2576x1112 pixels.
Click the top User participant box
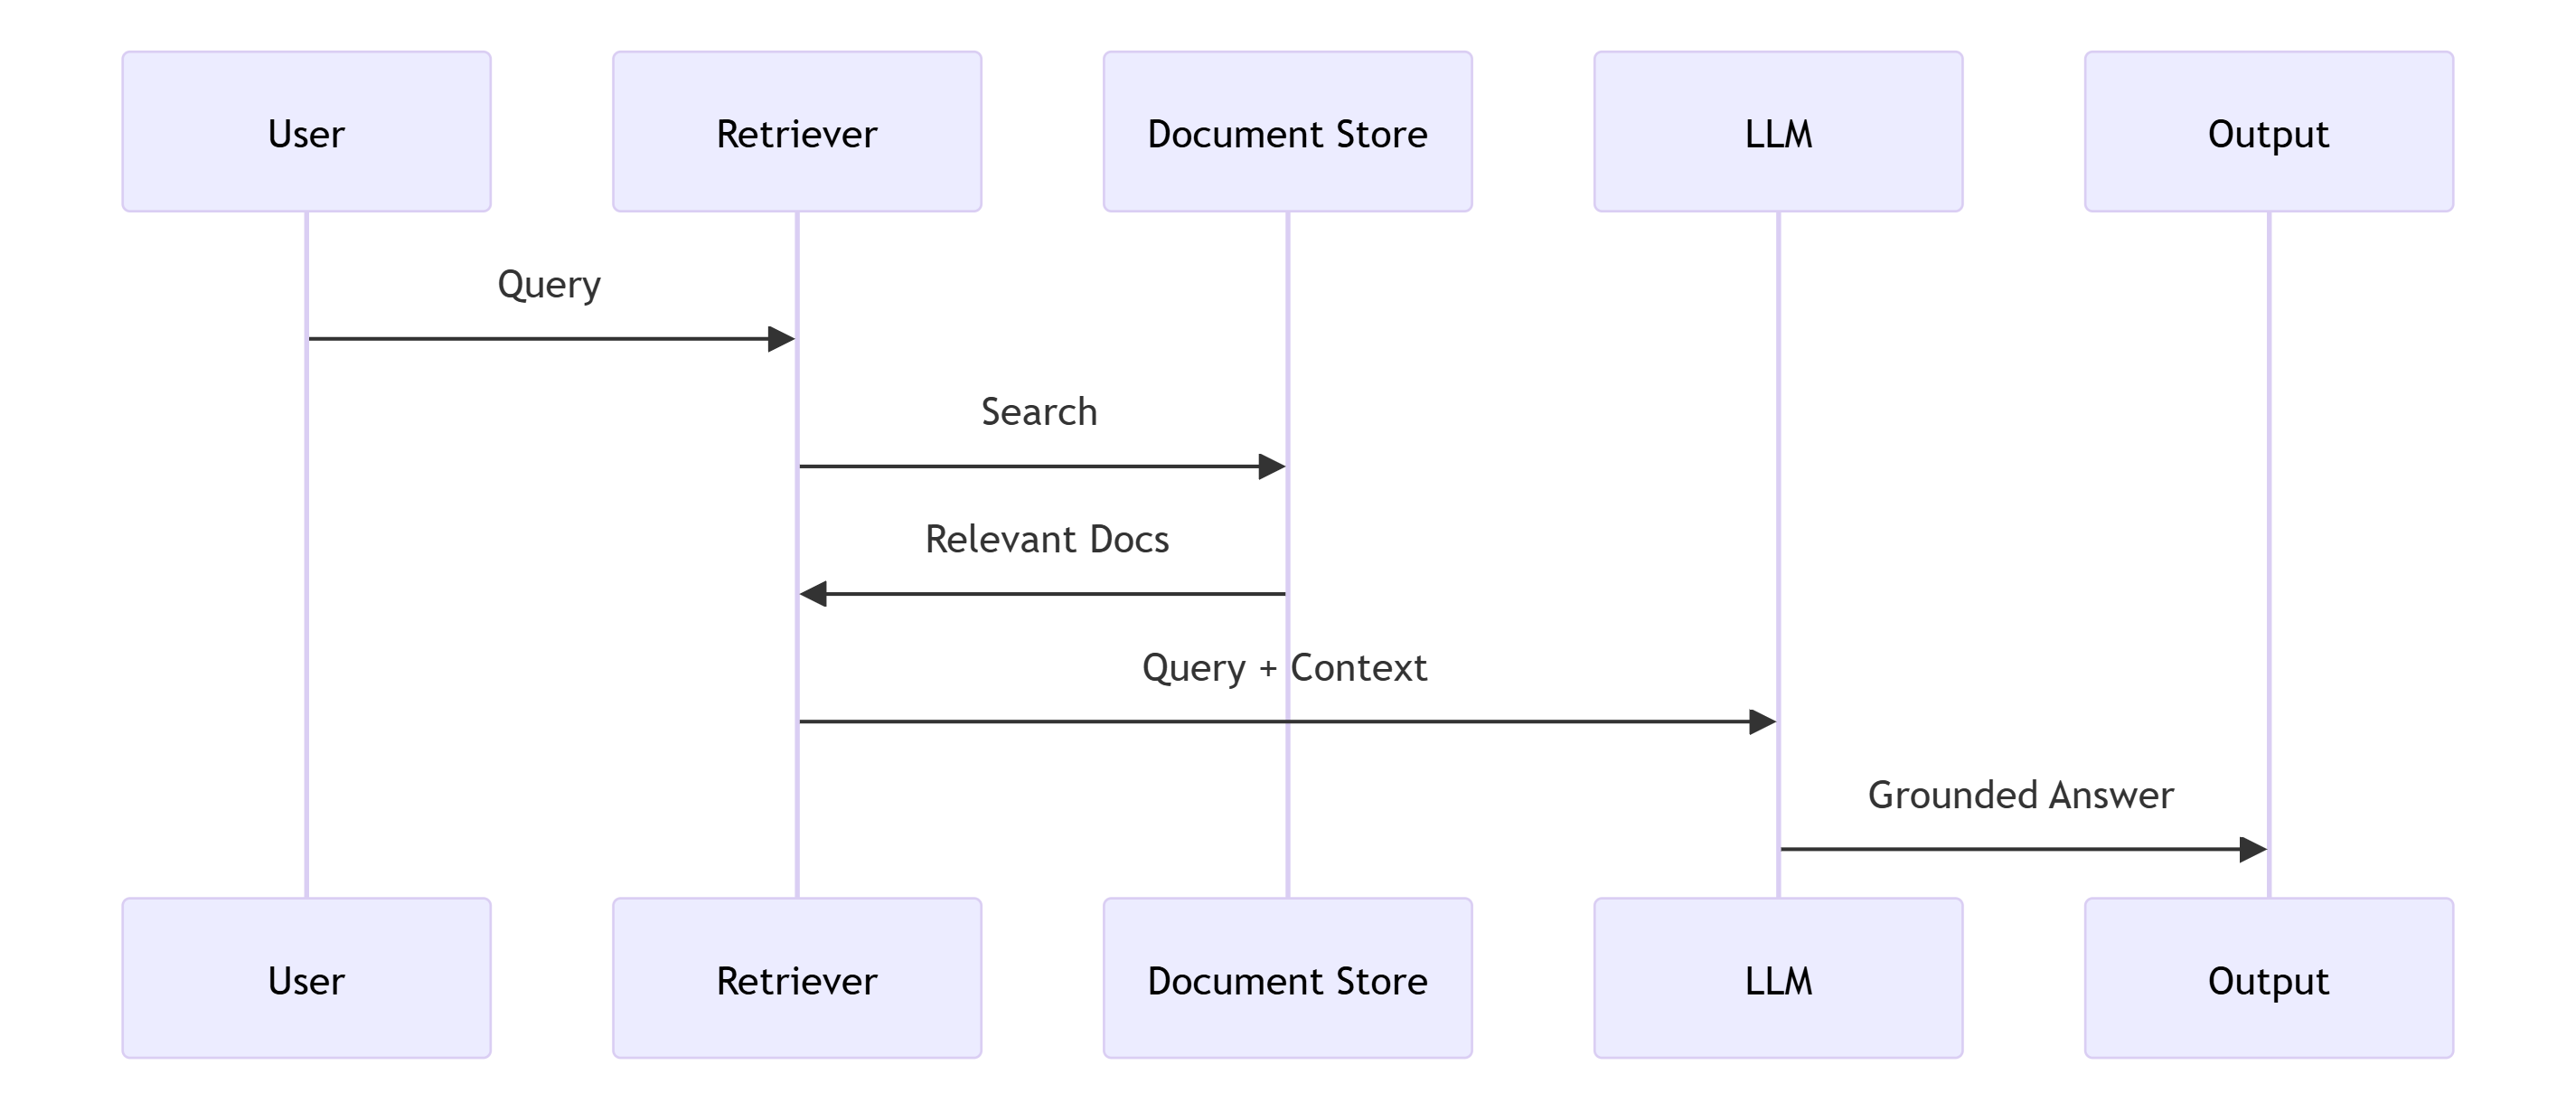click(306, 132)
